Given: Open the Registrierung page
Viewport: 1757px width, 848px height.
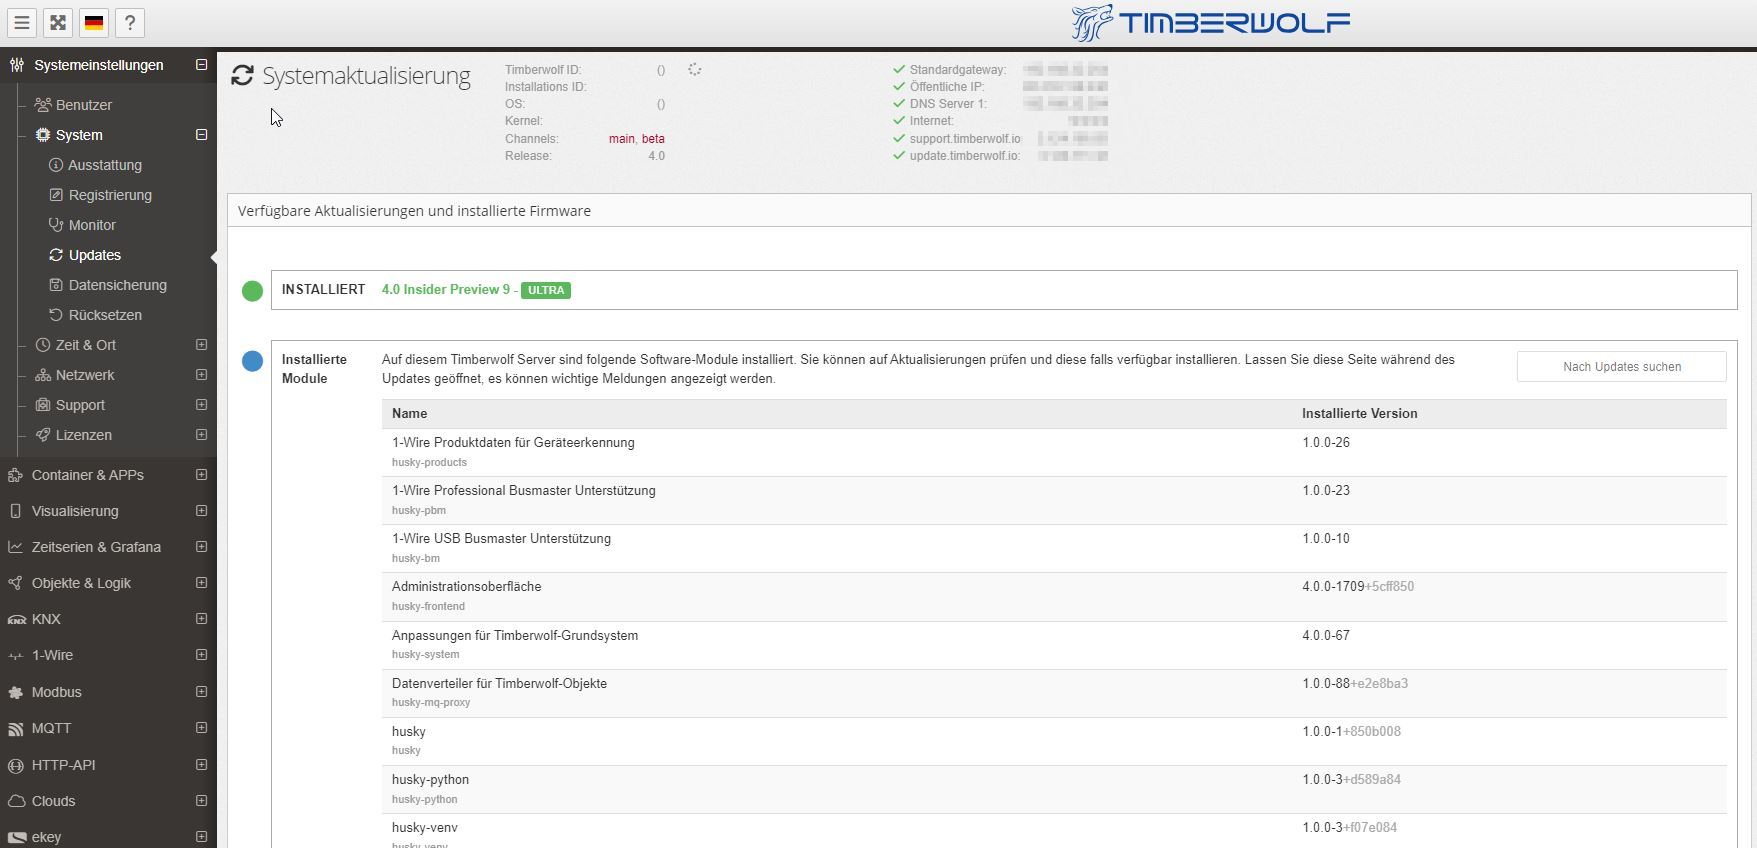Looking at the screenshot, I should tap(110, 195).
